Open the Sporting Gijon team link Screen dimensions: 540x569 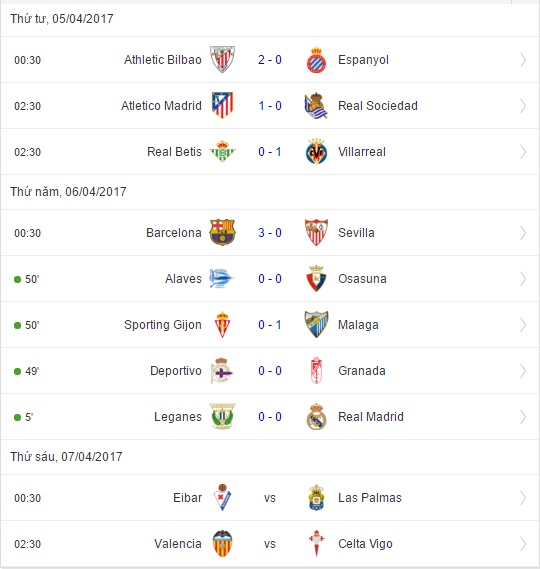click(163, 325)
